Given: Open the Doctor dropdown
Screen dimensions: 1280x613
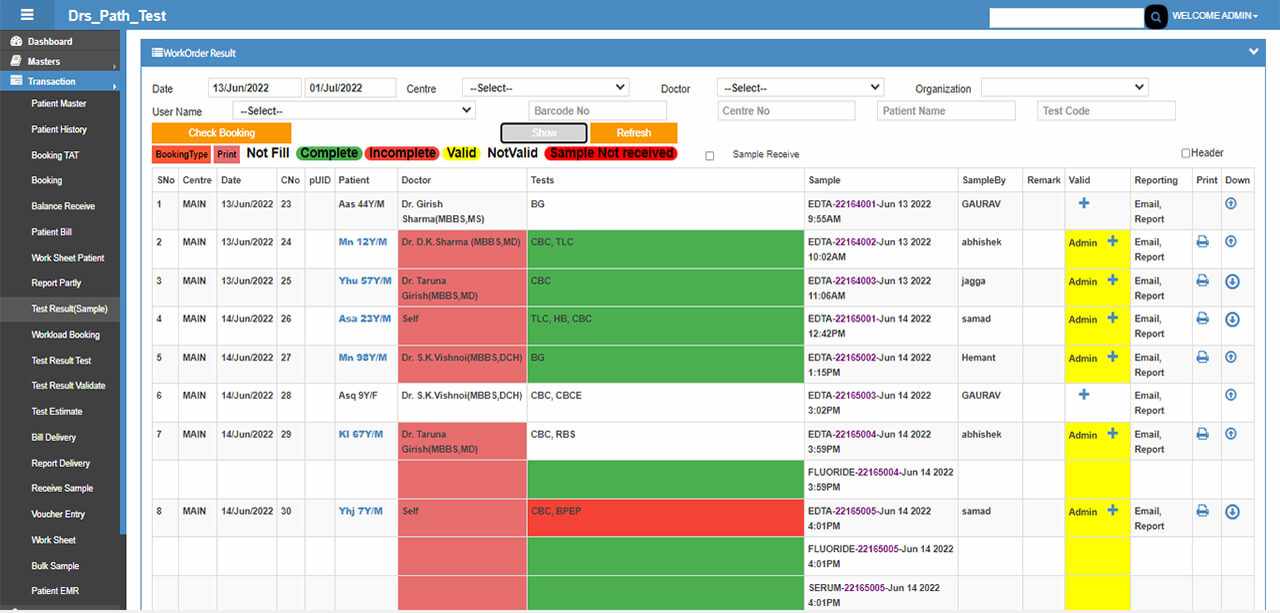Looking at the screenshot, I should (800, 88).
